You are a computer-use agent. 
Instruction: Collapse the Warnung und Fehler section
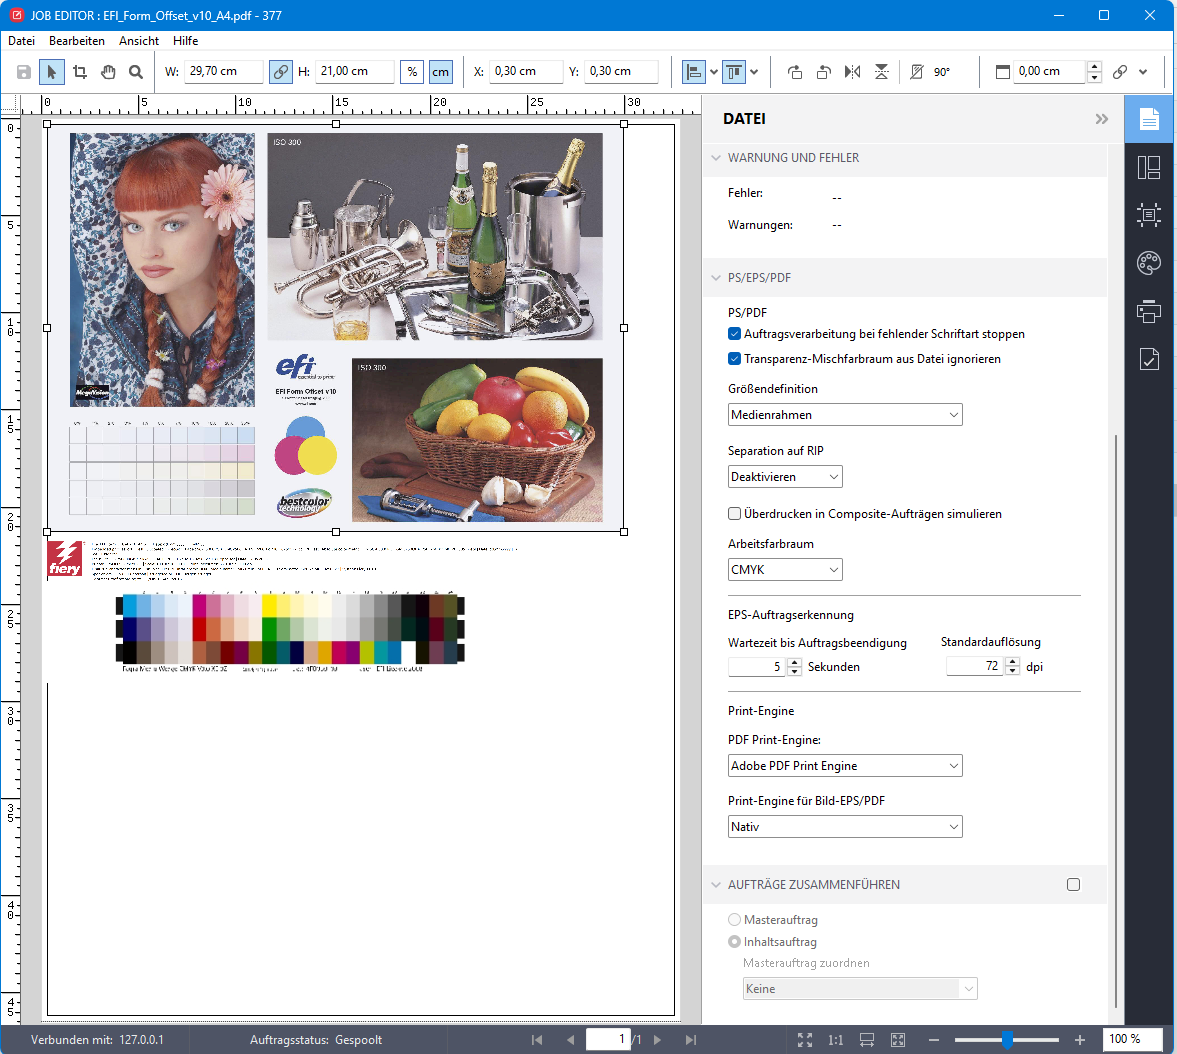tap(716, 158)
